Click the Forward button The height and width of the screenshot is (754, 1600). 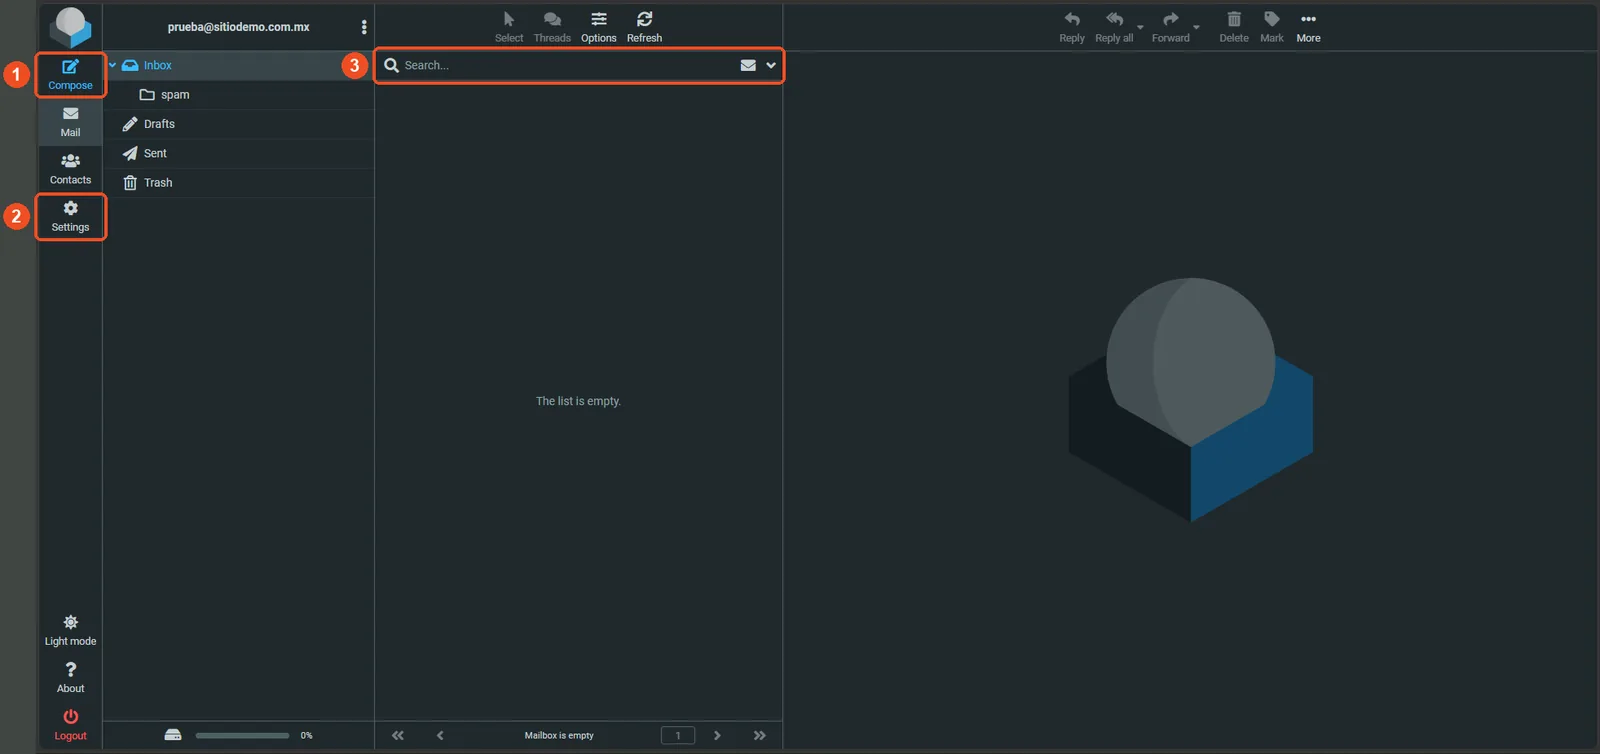tap(1171, 27)
